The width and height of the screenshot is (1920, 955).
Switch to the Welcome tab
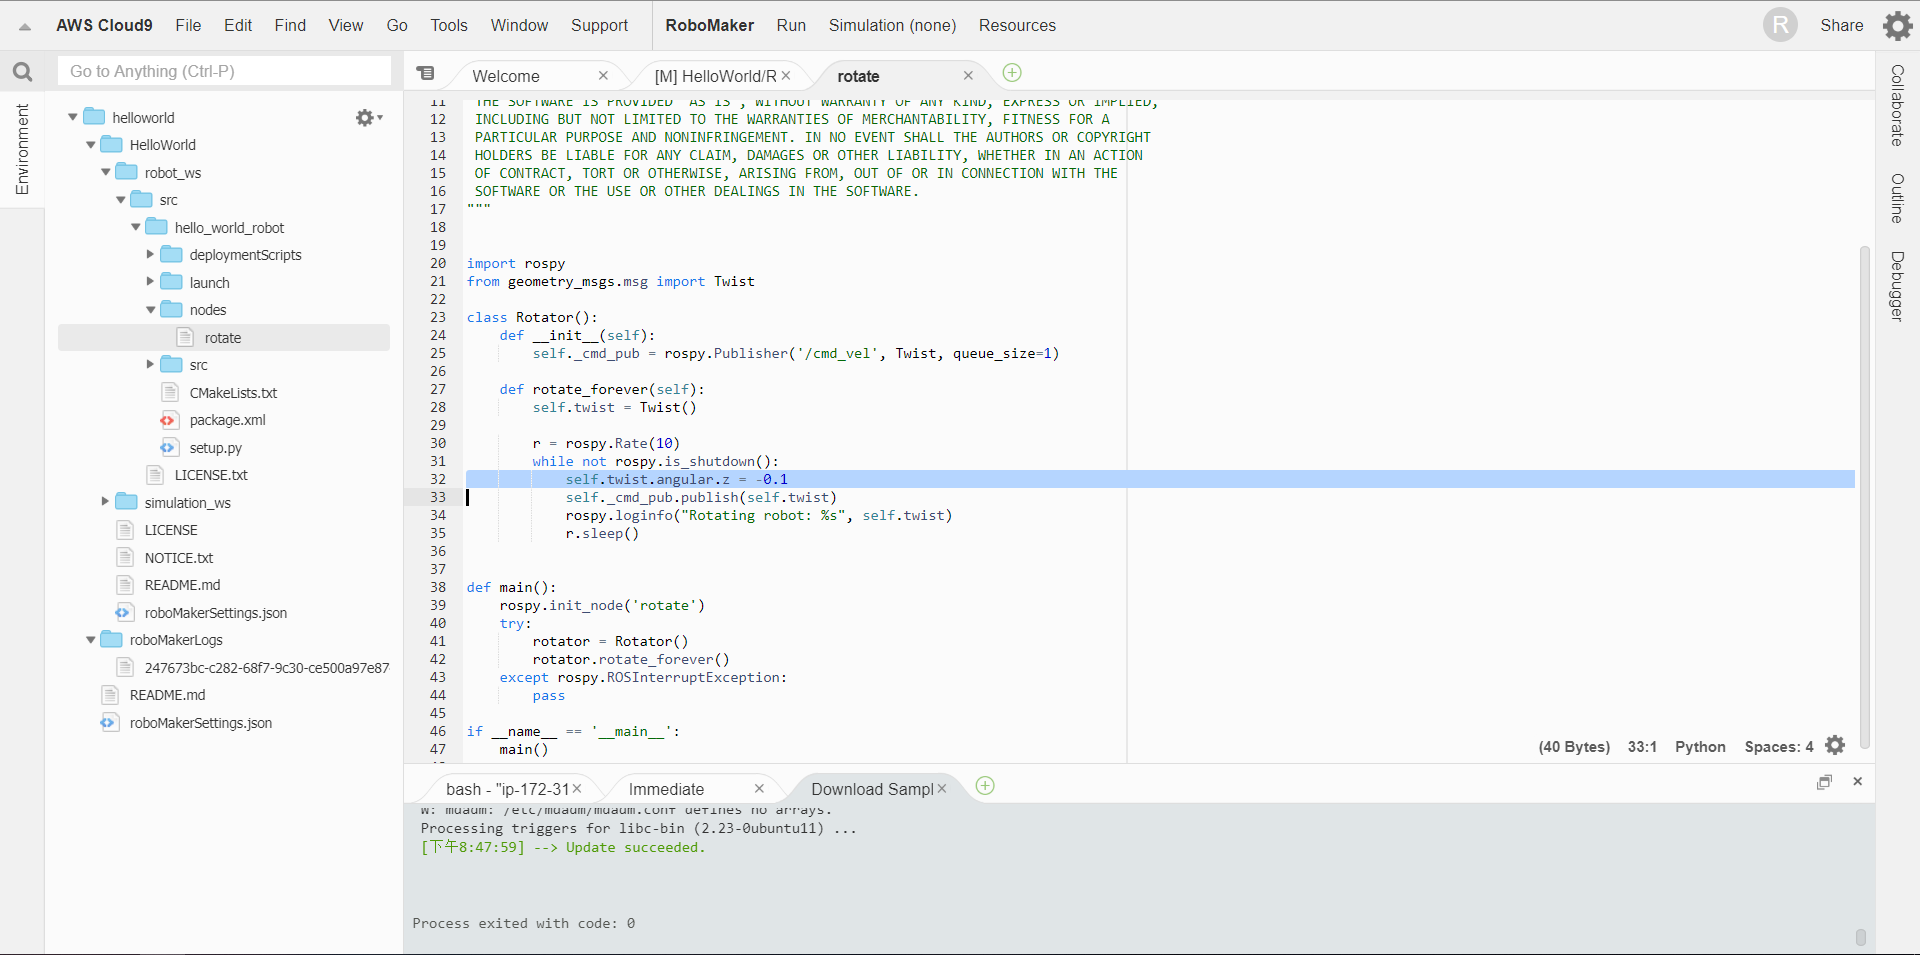[506, 76]
